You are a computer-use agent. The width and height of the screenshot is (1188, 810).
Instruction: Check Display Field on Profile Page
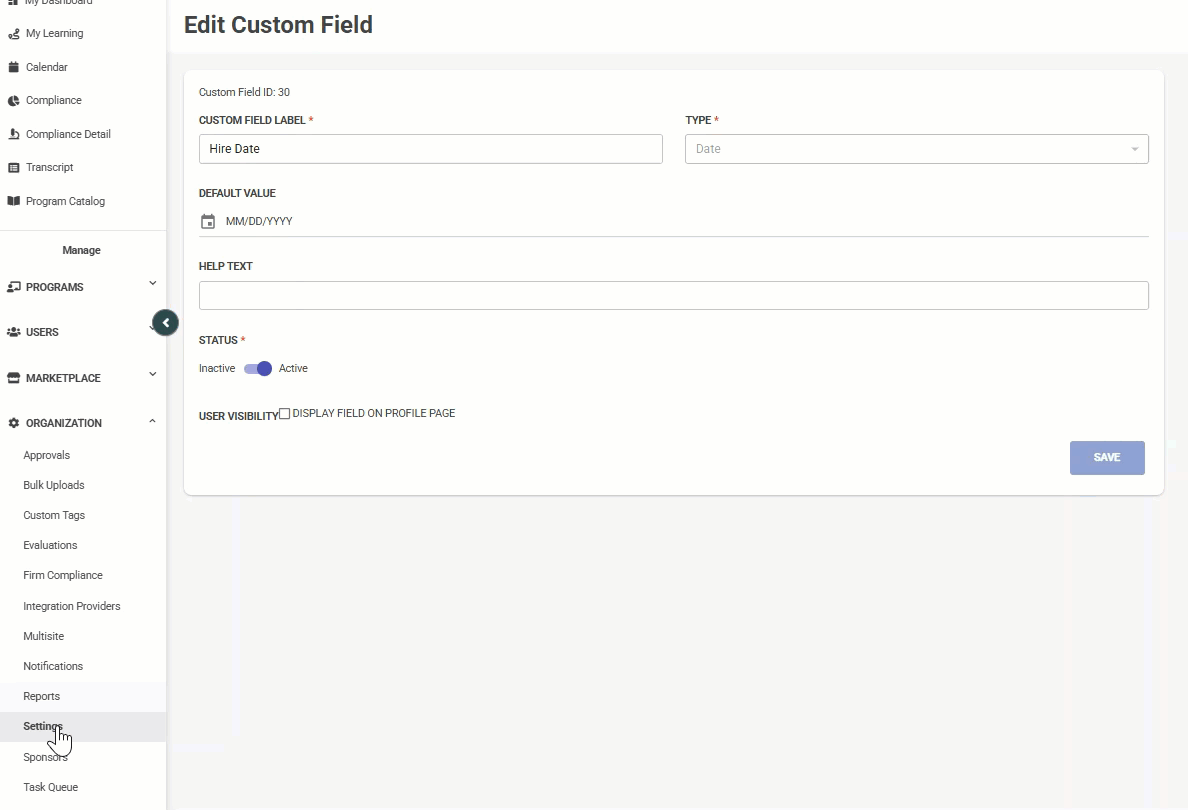point(285,414)
